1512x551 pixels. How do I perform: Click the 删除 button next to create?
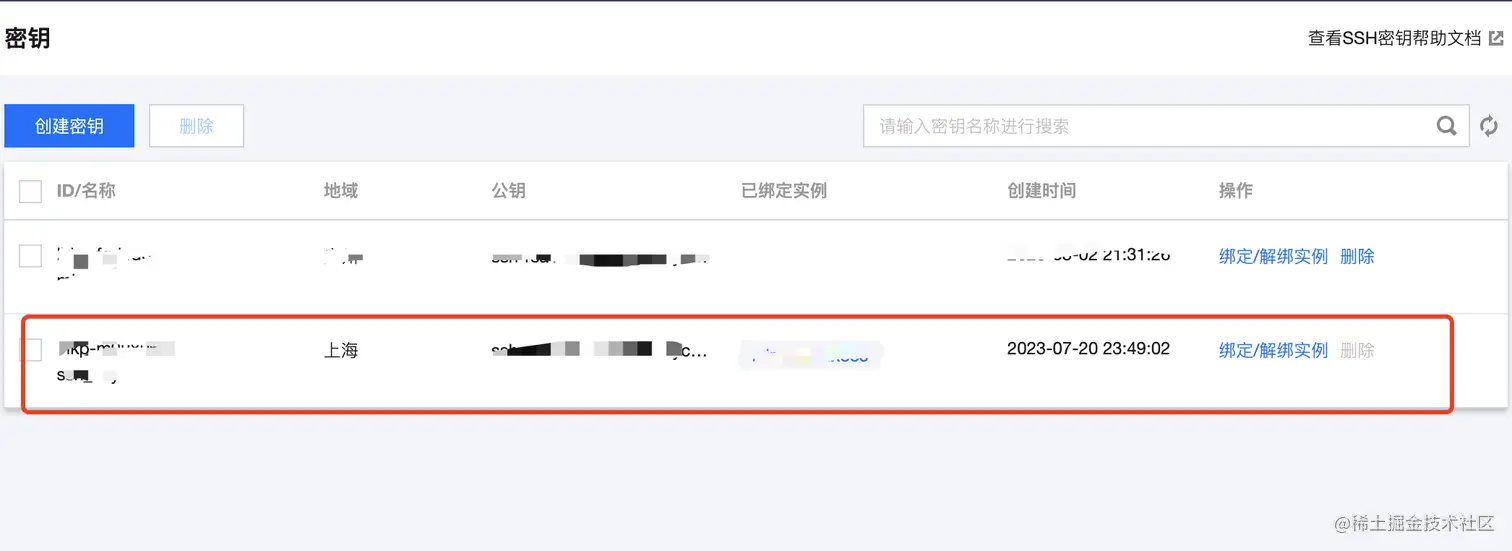pyautogui.click(x=196, y=126)
